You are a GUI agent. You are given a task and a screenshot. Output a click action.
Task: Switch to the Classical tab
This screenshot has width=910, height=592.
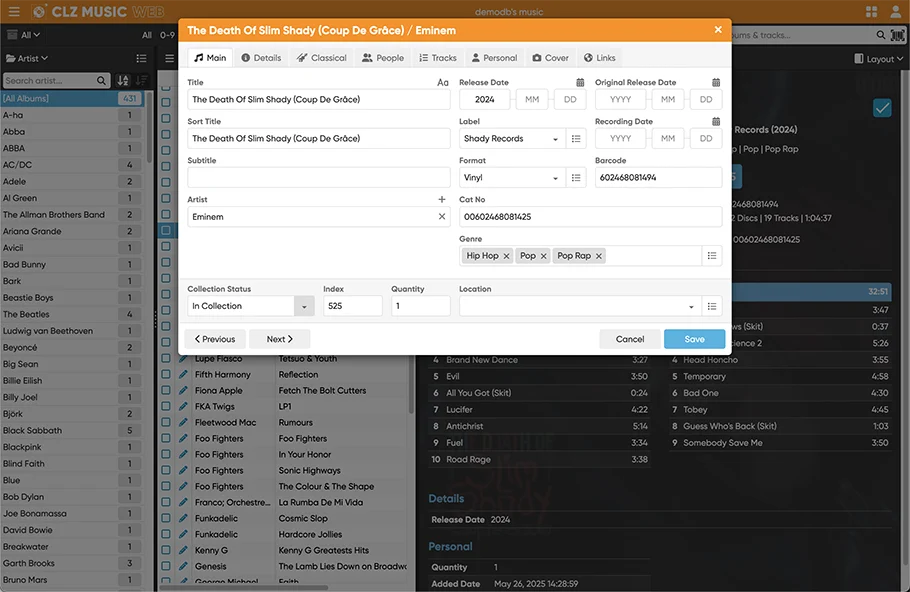click(322, 58)
